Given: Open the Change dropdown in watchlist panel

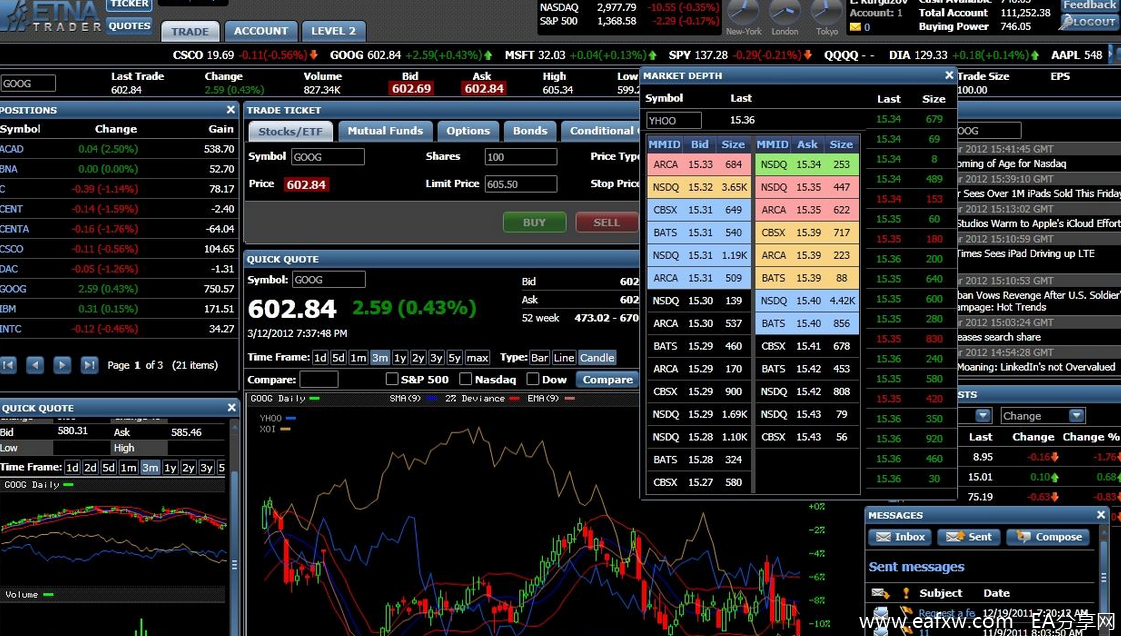Looking at the screenshot, I should click(1076, 416).
